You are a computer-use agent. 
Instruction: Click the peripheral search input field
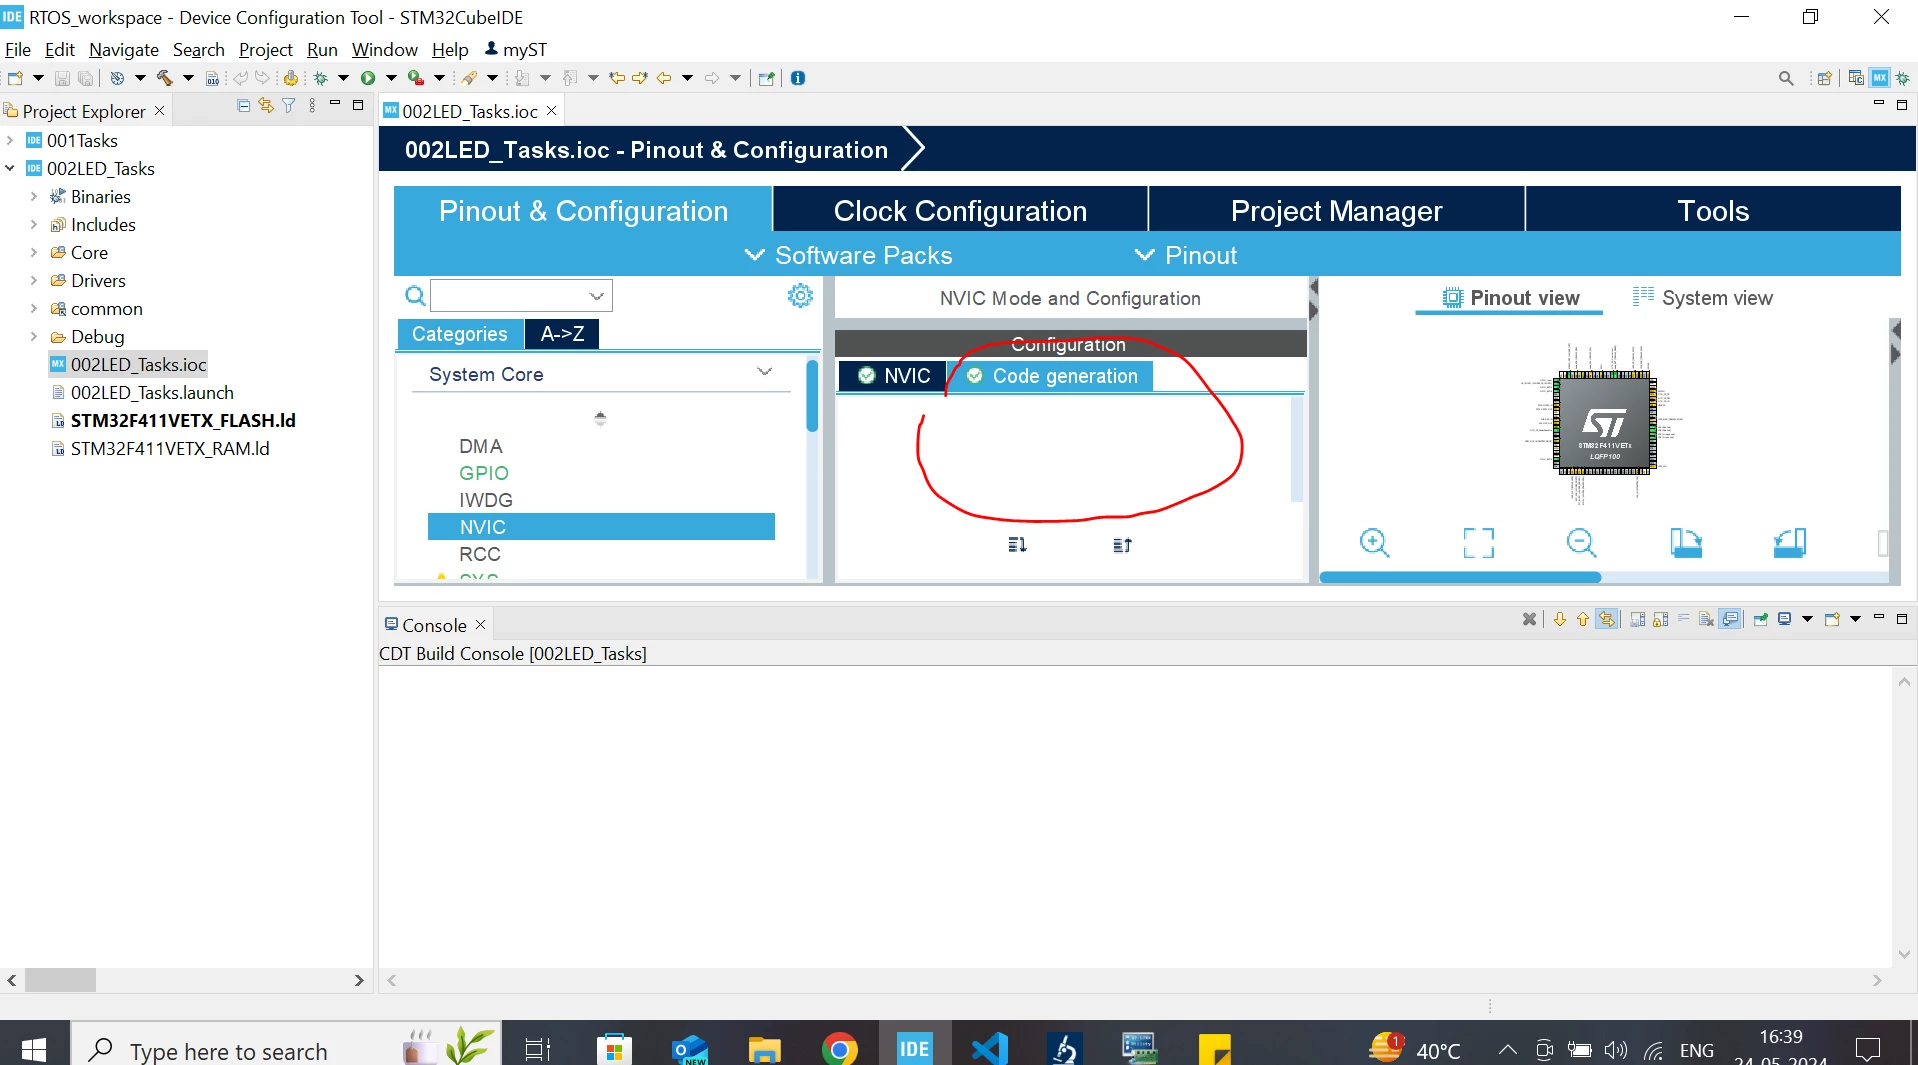510,296
